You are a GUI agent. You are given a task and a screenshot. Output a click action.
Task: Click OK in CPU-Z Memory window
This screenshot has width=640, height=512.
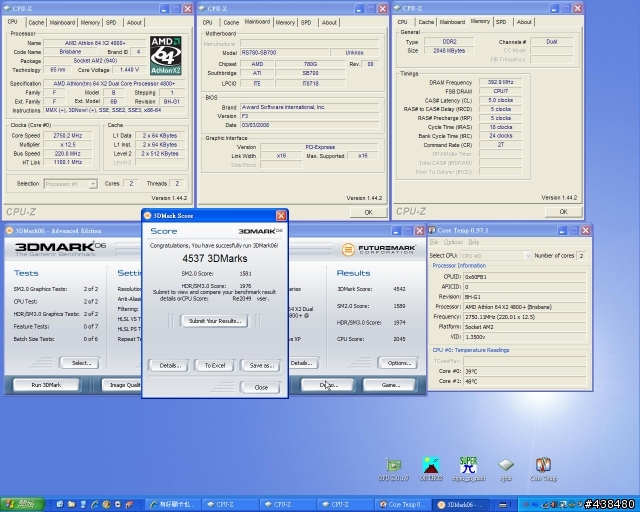563,212
